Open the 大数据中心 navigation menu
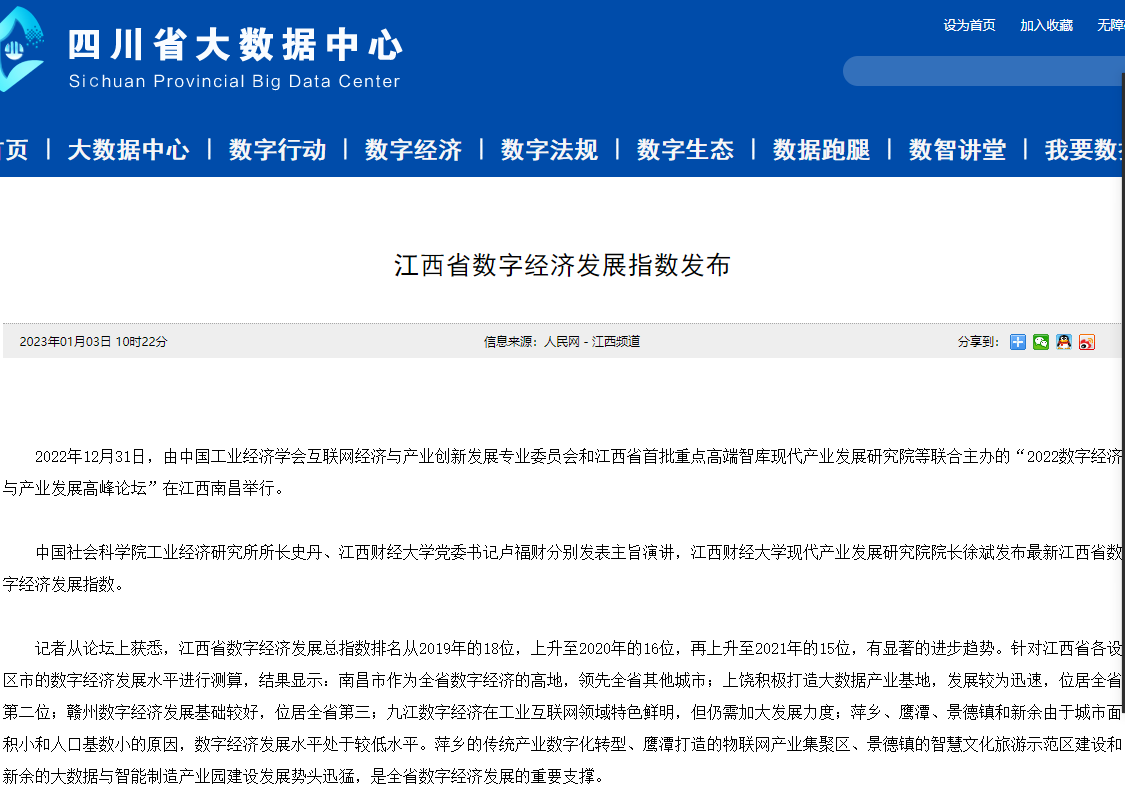This screenshot has height=789, width=1125. [x=128, y=150]
